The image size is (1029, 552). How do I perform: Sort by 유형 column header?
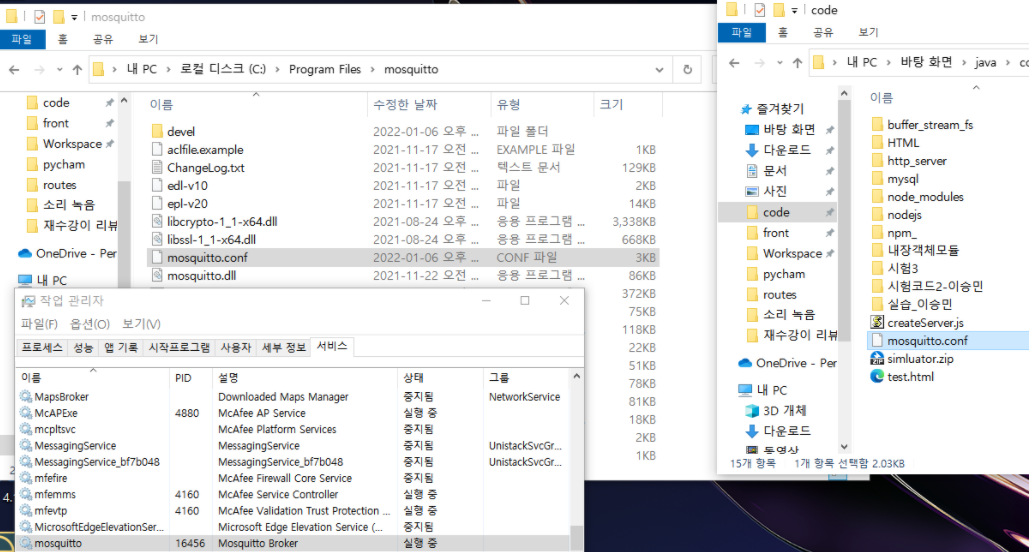509,104
